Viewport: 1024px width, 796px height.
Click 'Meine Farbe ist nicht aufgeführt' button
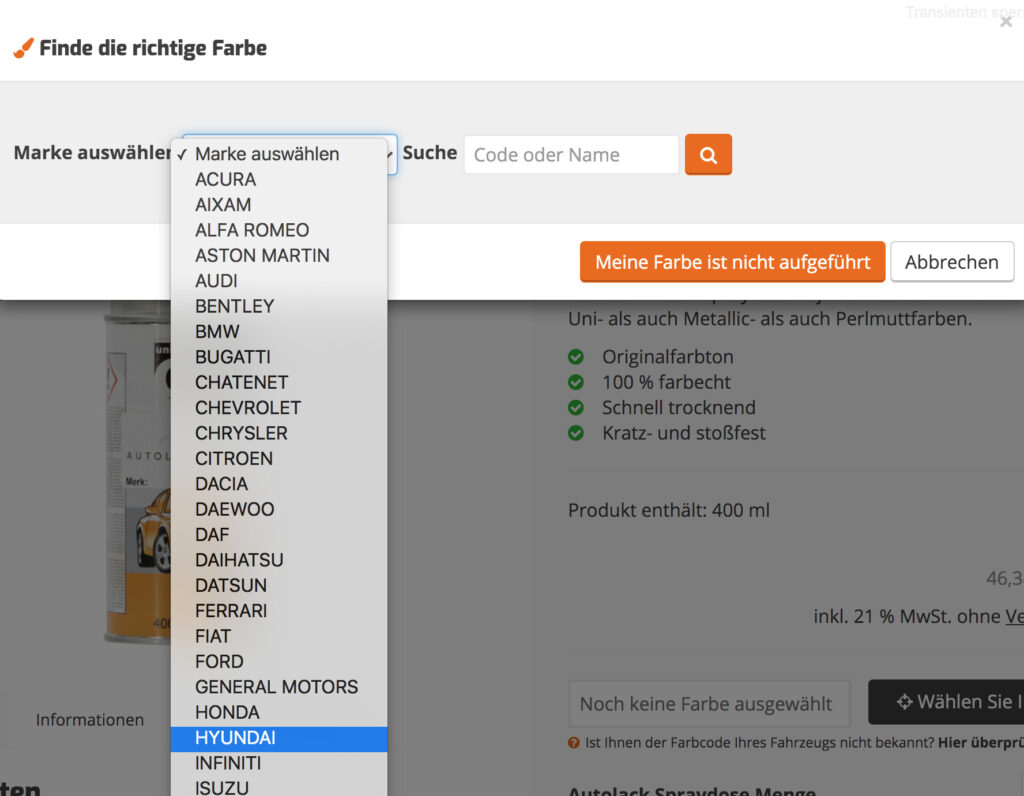click(x=732, y=262)
